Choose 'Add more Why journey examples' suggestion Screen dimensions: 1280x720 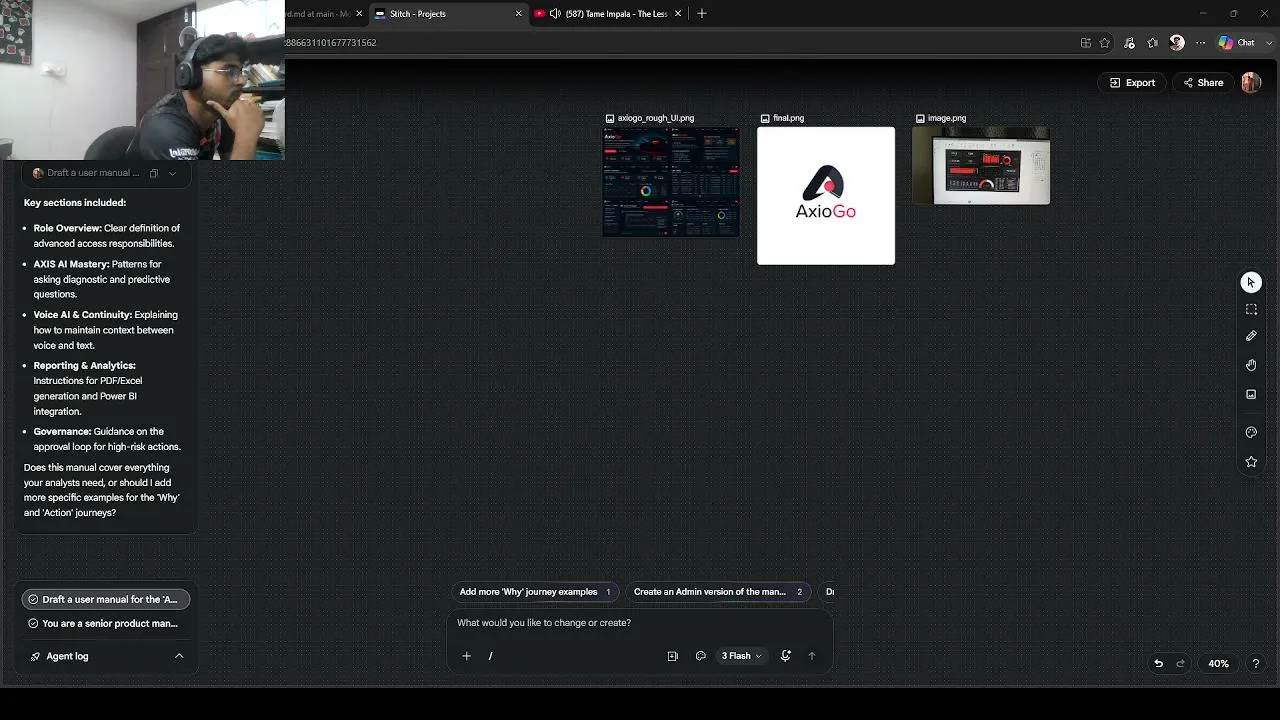pos(535,592)
